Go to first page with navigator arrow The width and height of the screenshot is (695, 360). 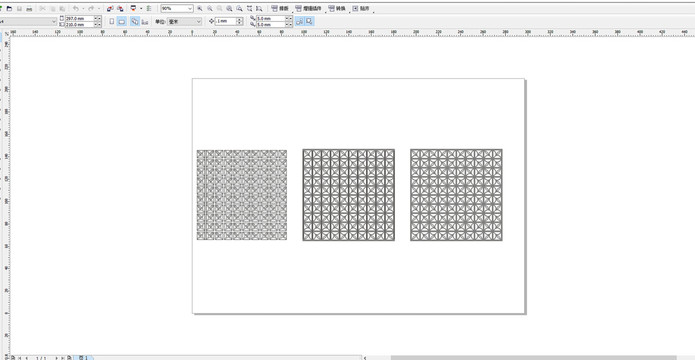20,358
